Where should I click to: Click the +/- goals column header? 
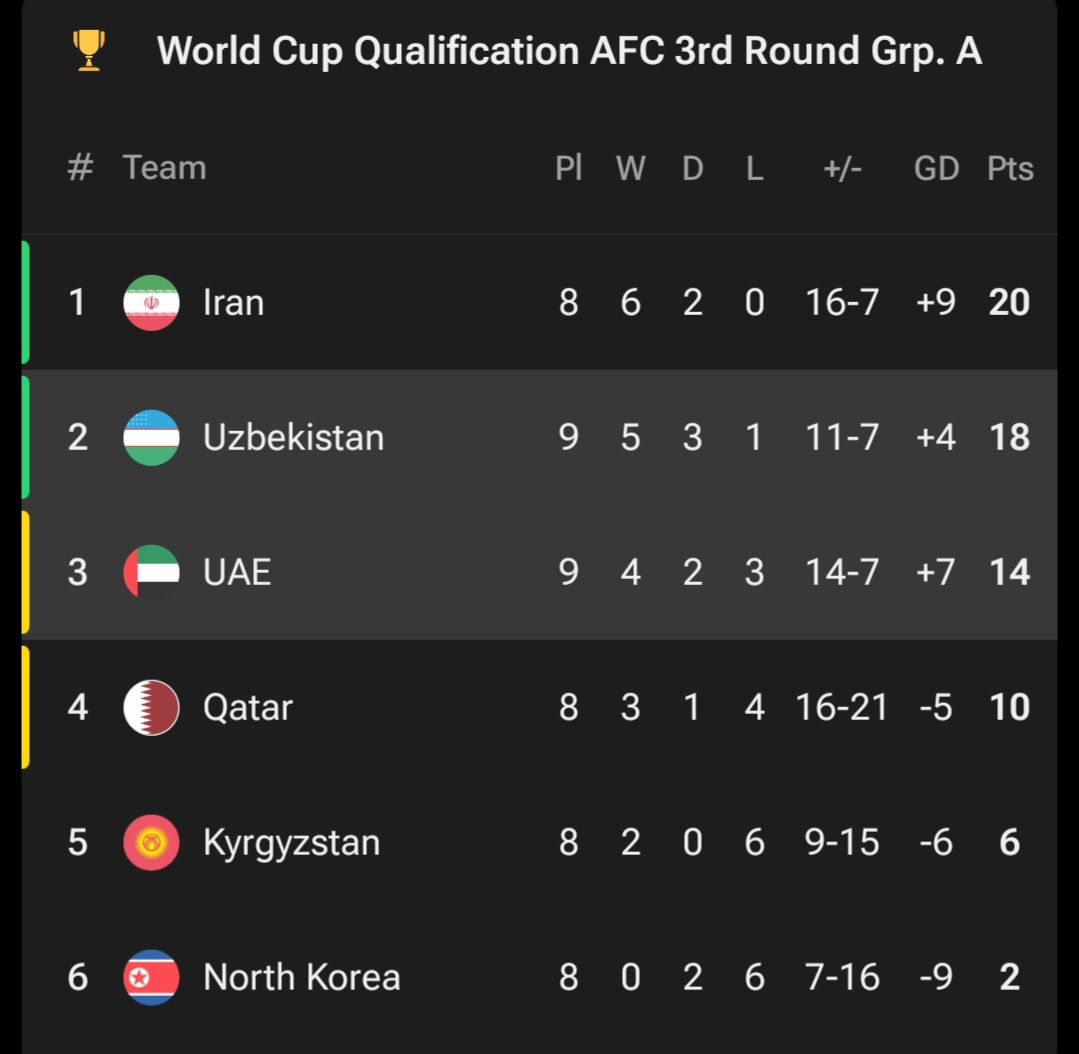[842, 168]
